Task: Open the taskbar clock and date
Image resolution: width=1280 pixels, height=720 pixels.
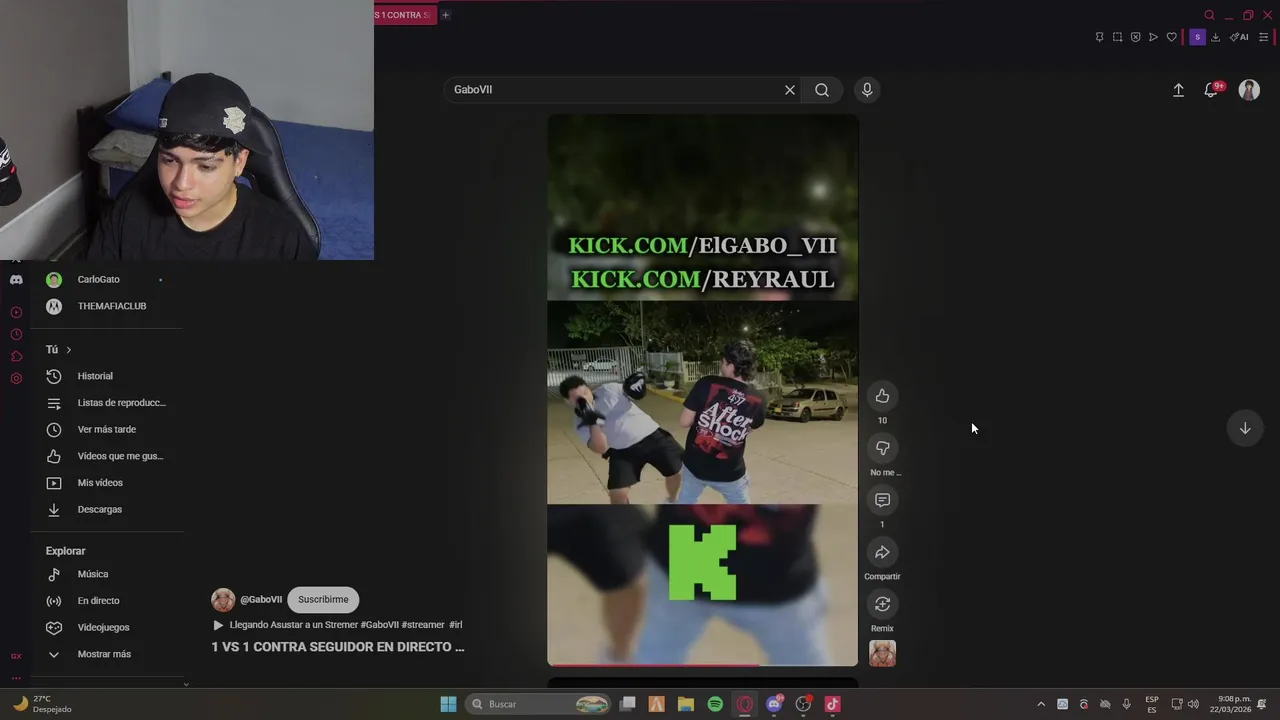Action: point(1230,704)
